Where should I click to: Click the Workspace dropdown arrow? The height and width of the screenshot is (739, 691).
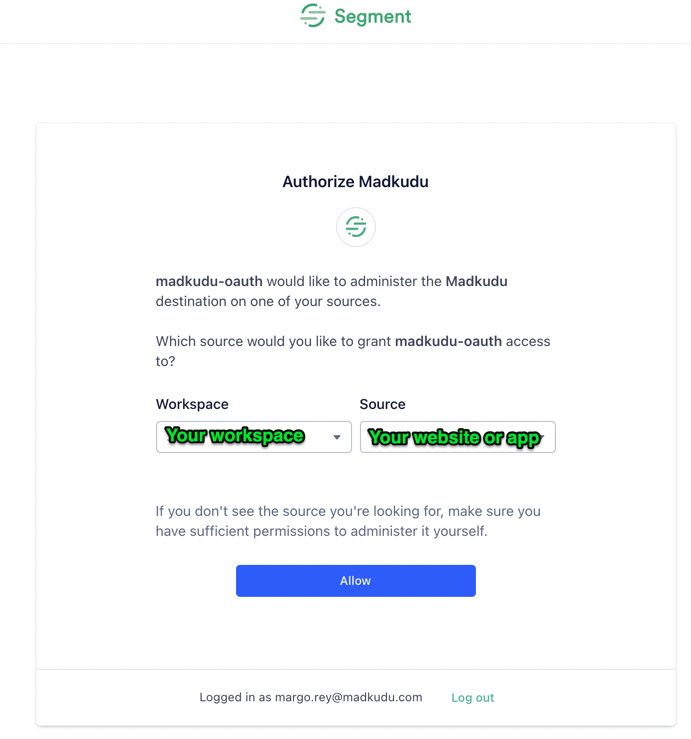[x=337, y=437]
